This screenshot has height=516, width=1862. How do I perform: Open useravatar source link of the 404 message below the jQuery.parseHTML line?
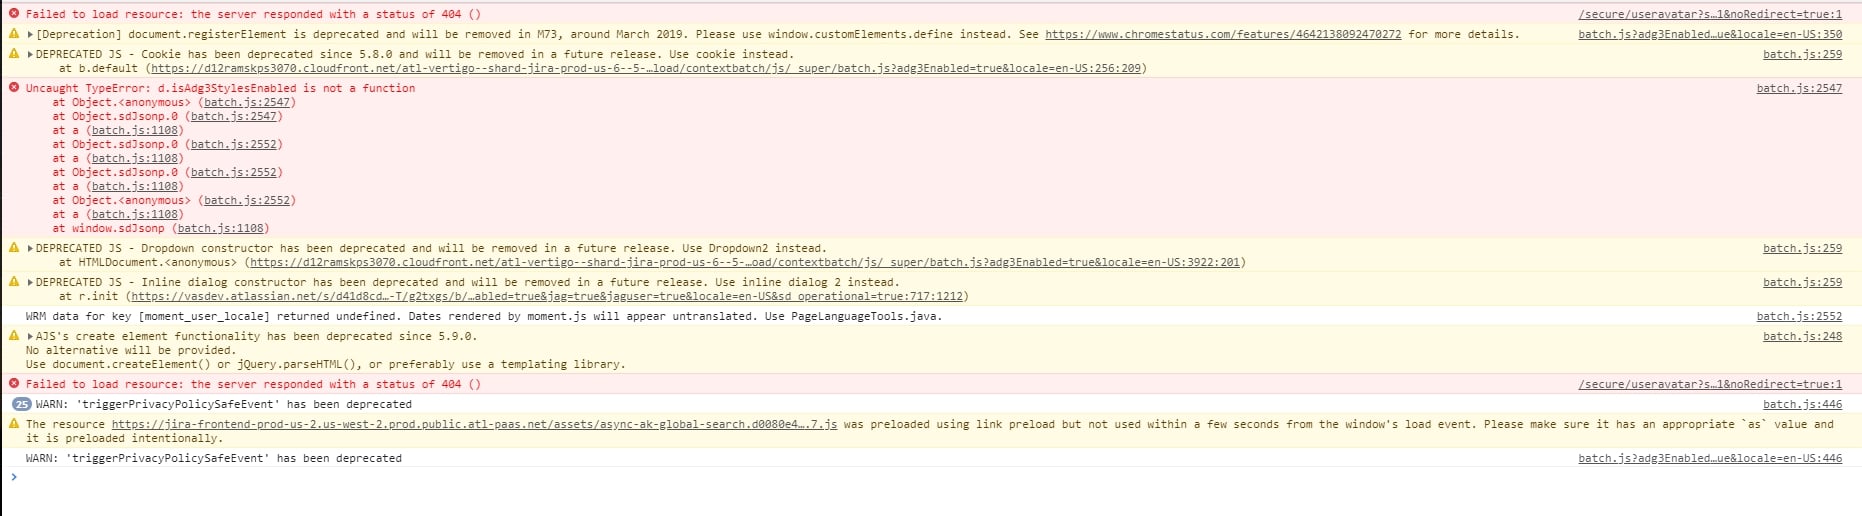[x=1710, y=384]
